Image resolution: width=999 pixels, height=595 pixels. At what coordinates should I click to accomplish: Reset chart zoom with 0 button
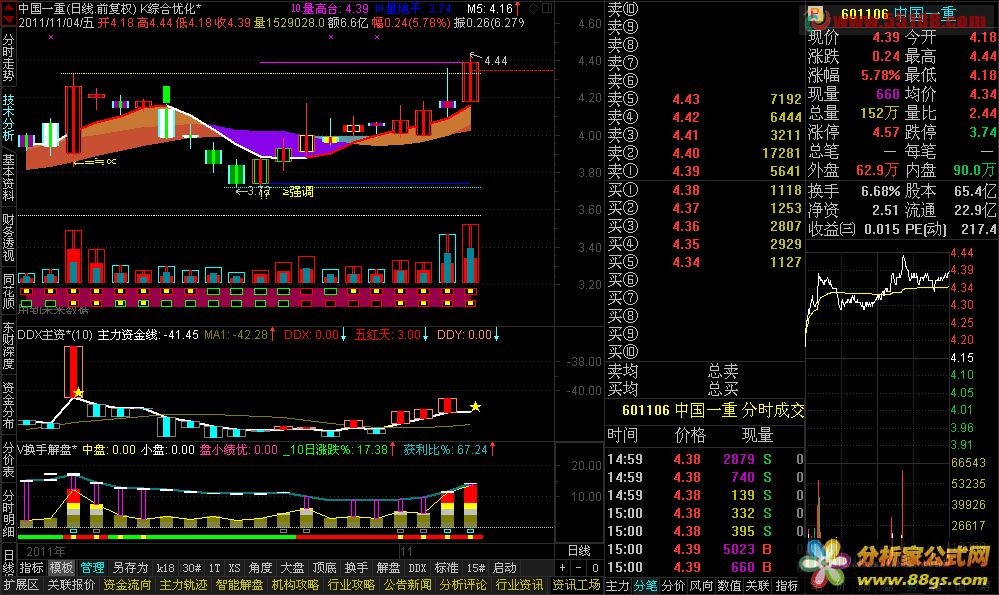tap(595, 568)
